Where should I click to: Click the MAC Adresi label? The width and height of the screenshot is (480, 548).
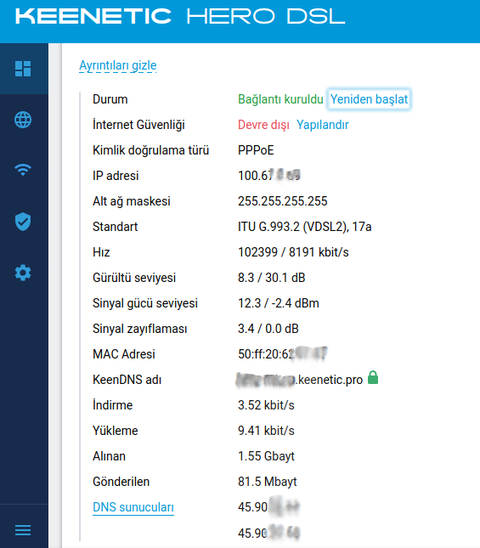point(124,354)
